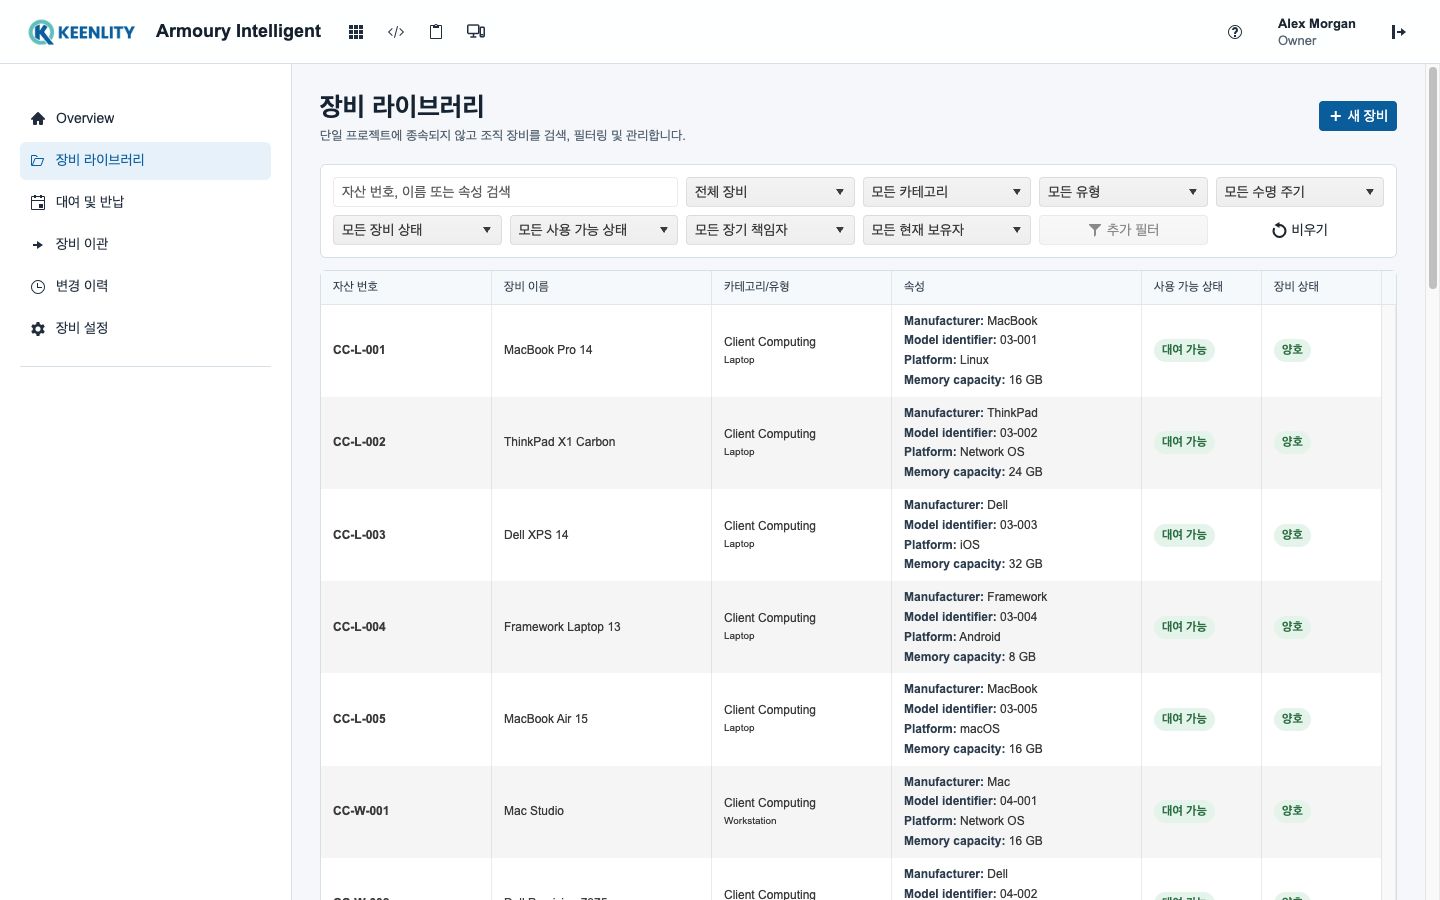The image size is (1440, 900).
Task: Open the 모든 수명 주기 dropdown
Action: [x=1300, y=192]
